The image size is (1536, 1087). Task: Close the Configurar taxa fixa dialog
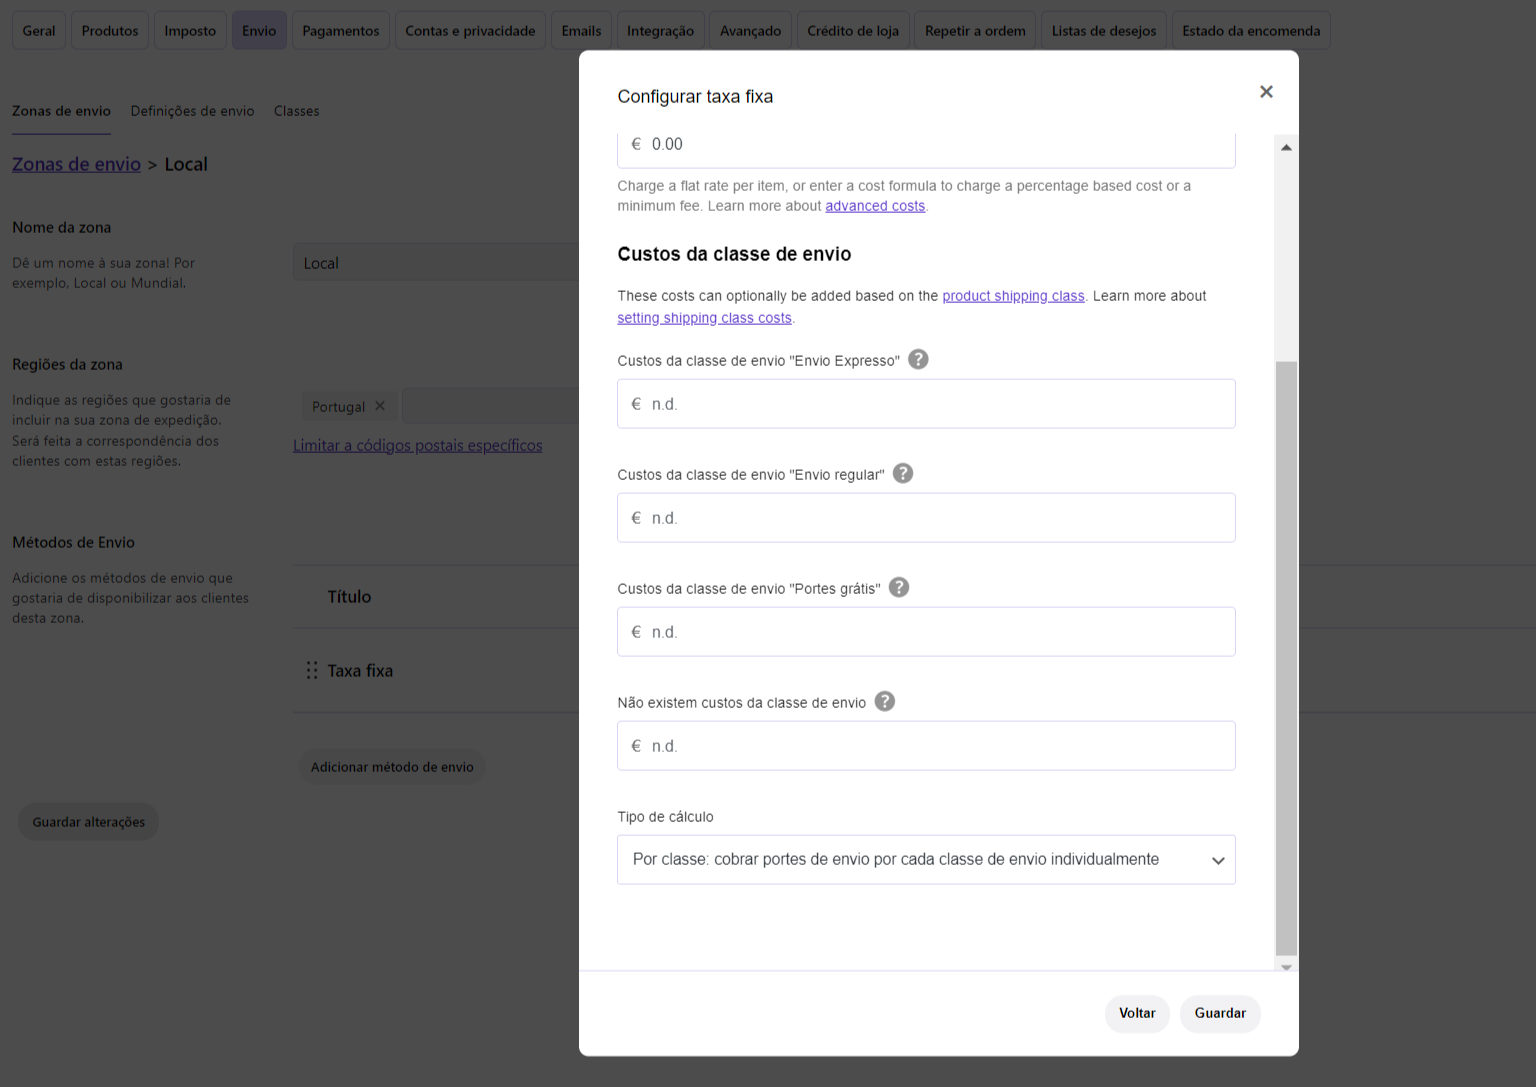1266,92
